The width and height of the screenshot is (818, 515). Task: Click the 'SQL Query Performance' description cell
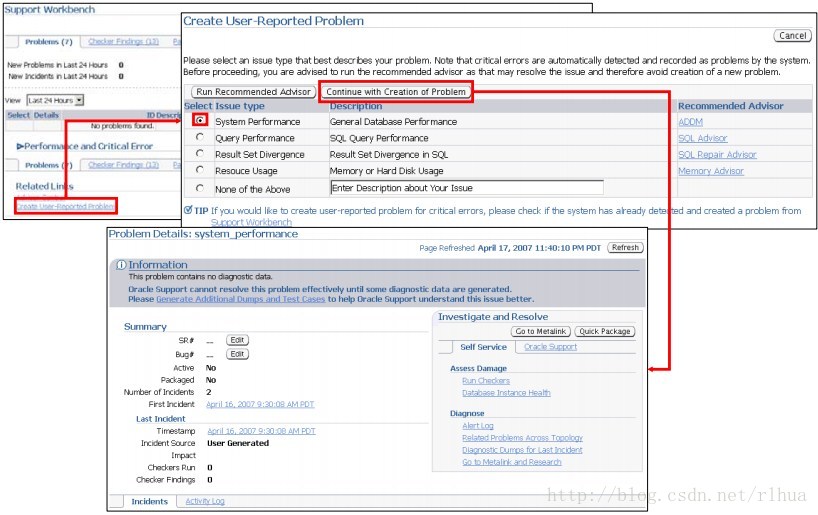click(x=379, y=138)
